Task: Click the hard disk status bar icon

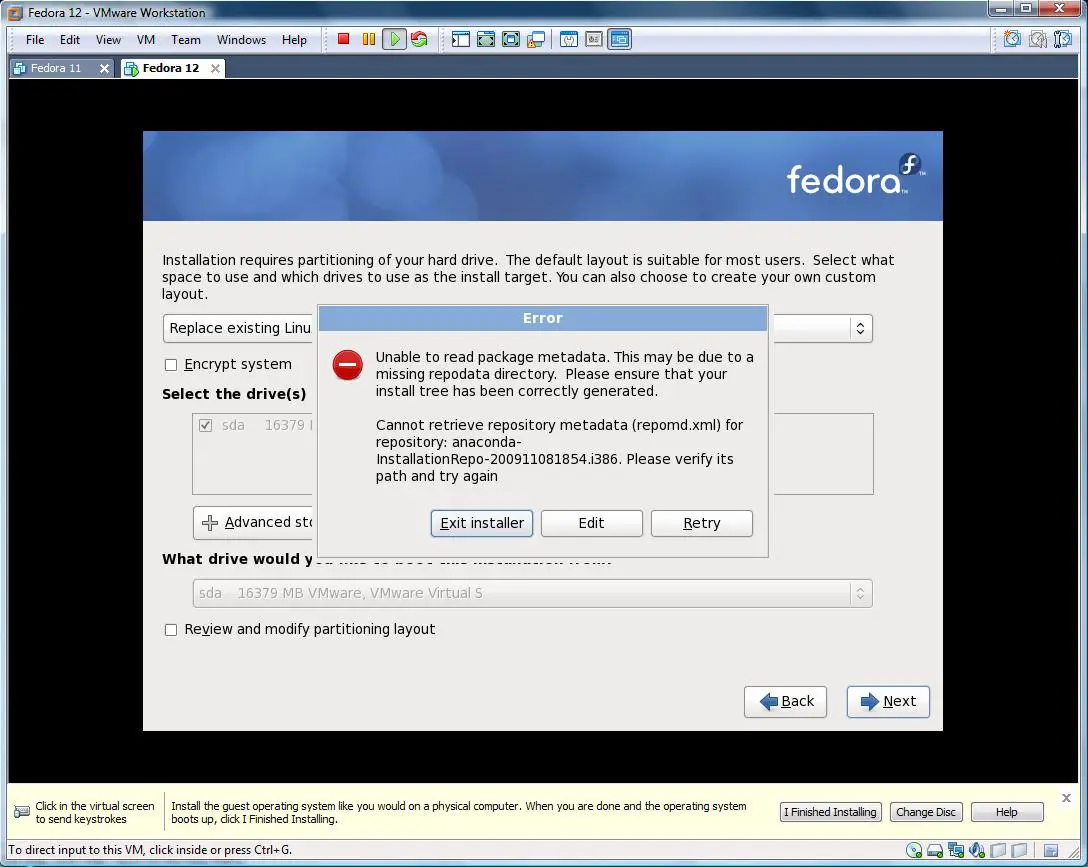Action: (x=935, y=850)
